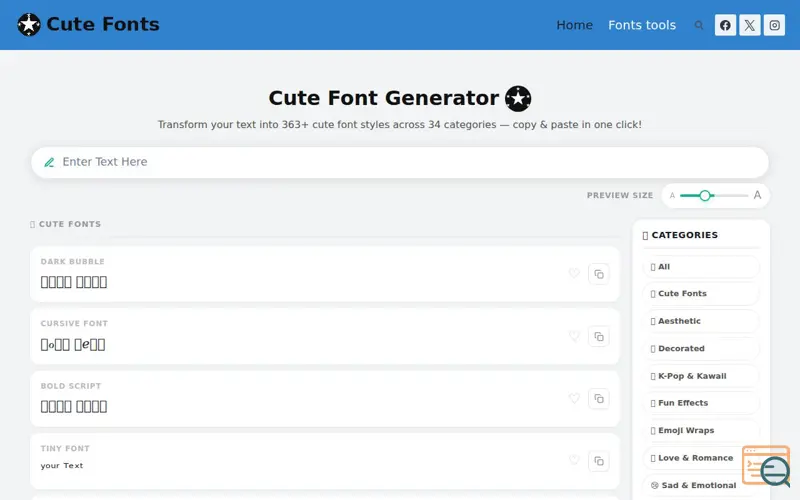The image size is (800, 500).
Task: Click the Cute Fonts star logo icon
Action: (x=29, y=24)
